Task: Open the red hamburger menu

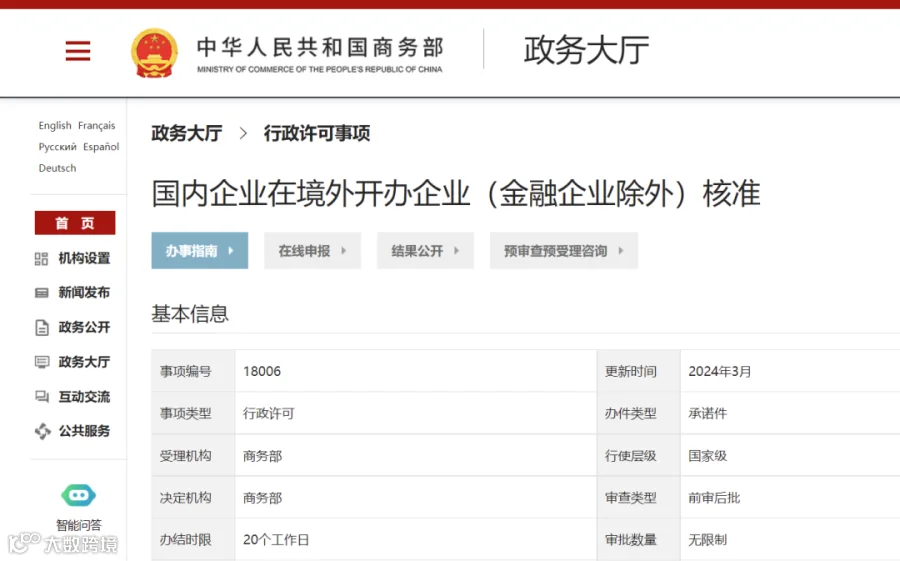Action: click(x=77, y=51)
